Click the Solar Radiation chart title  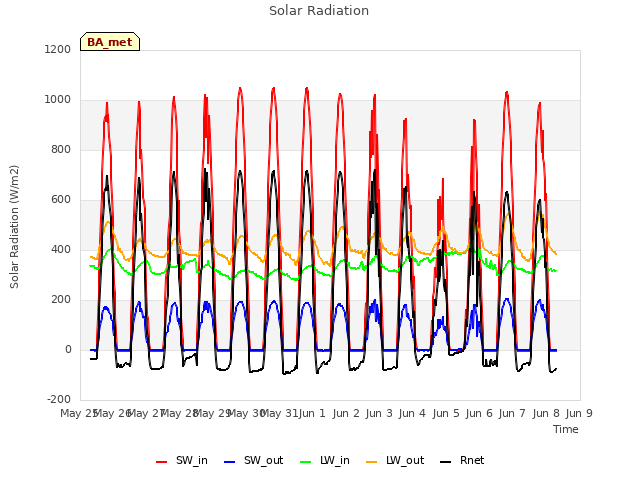[x=319, y=11]
